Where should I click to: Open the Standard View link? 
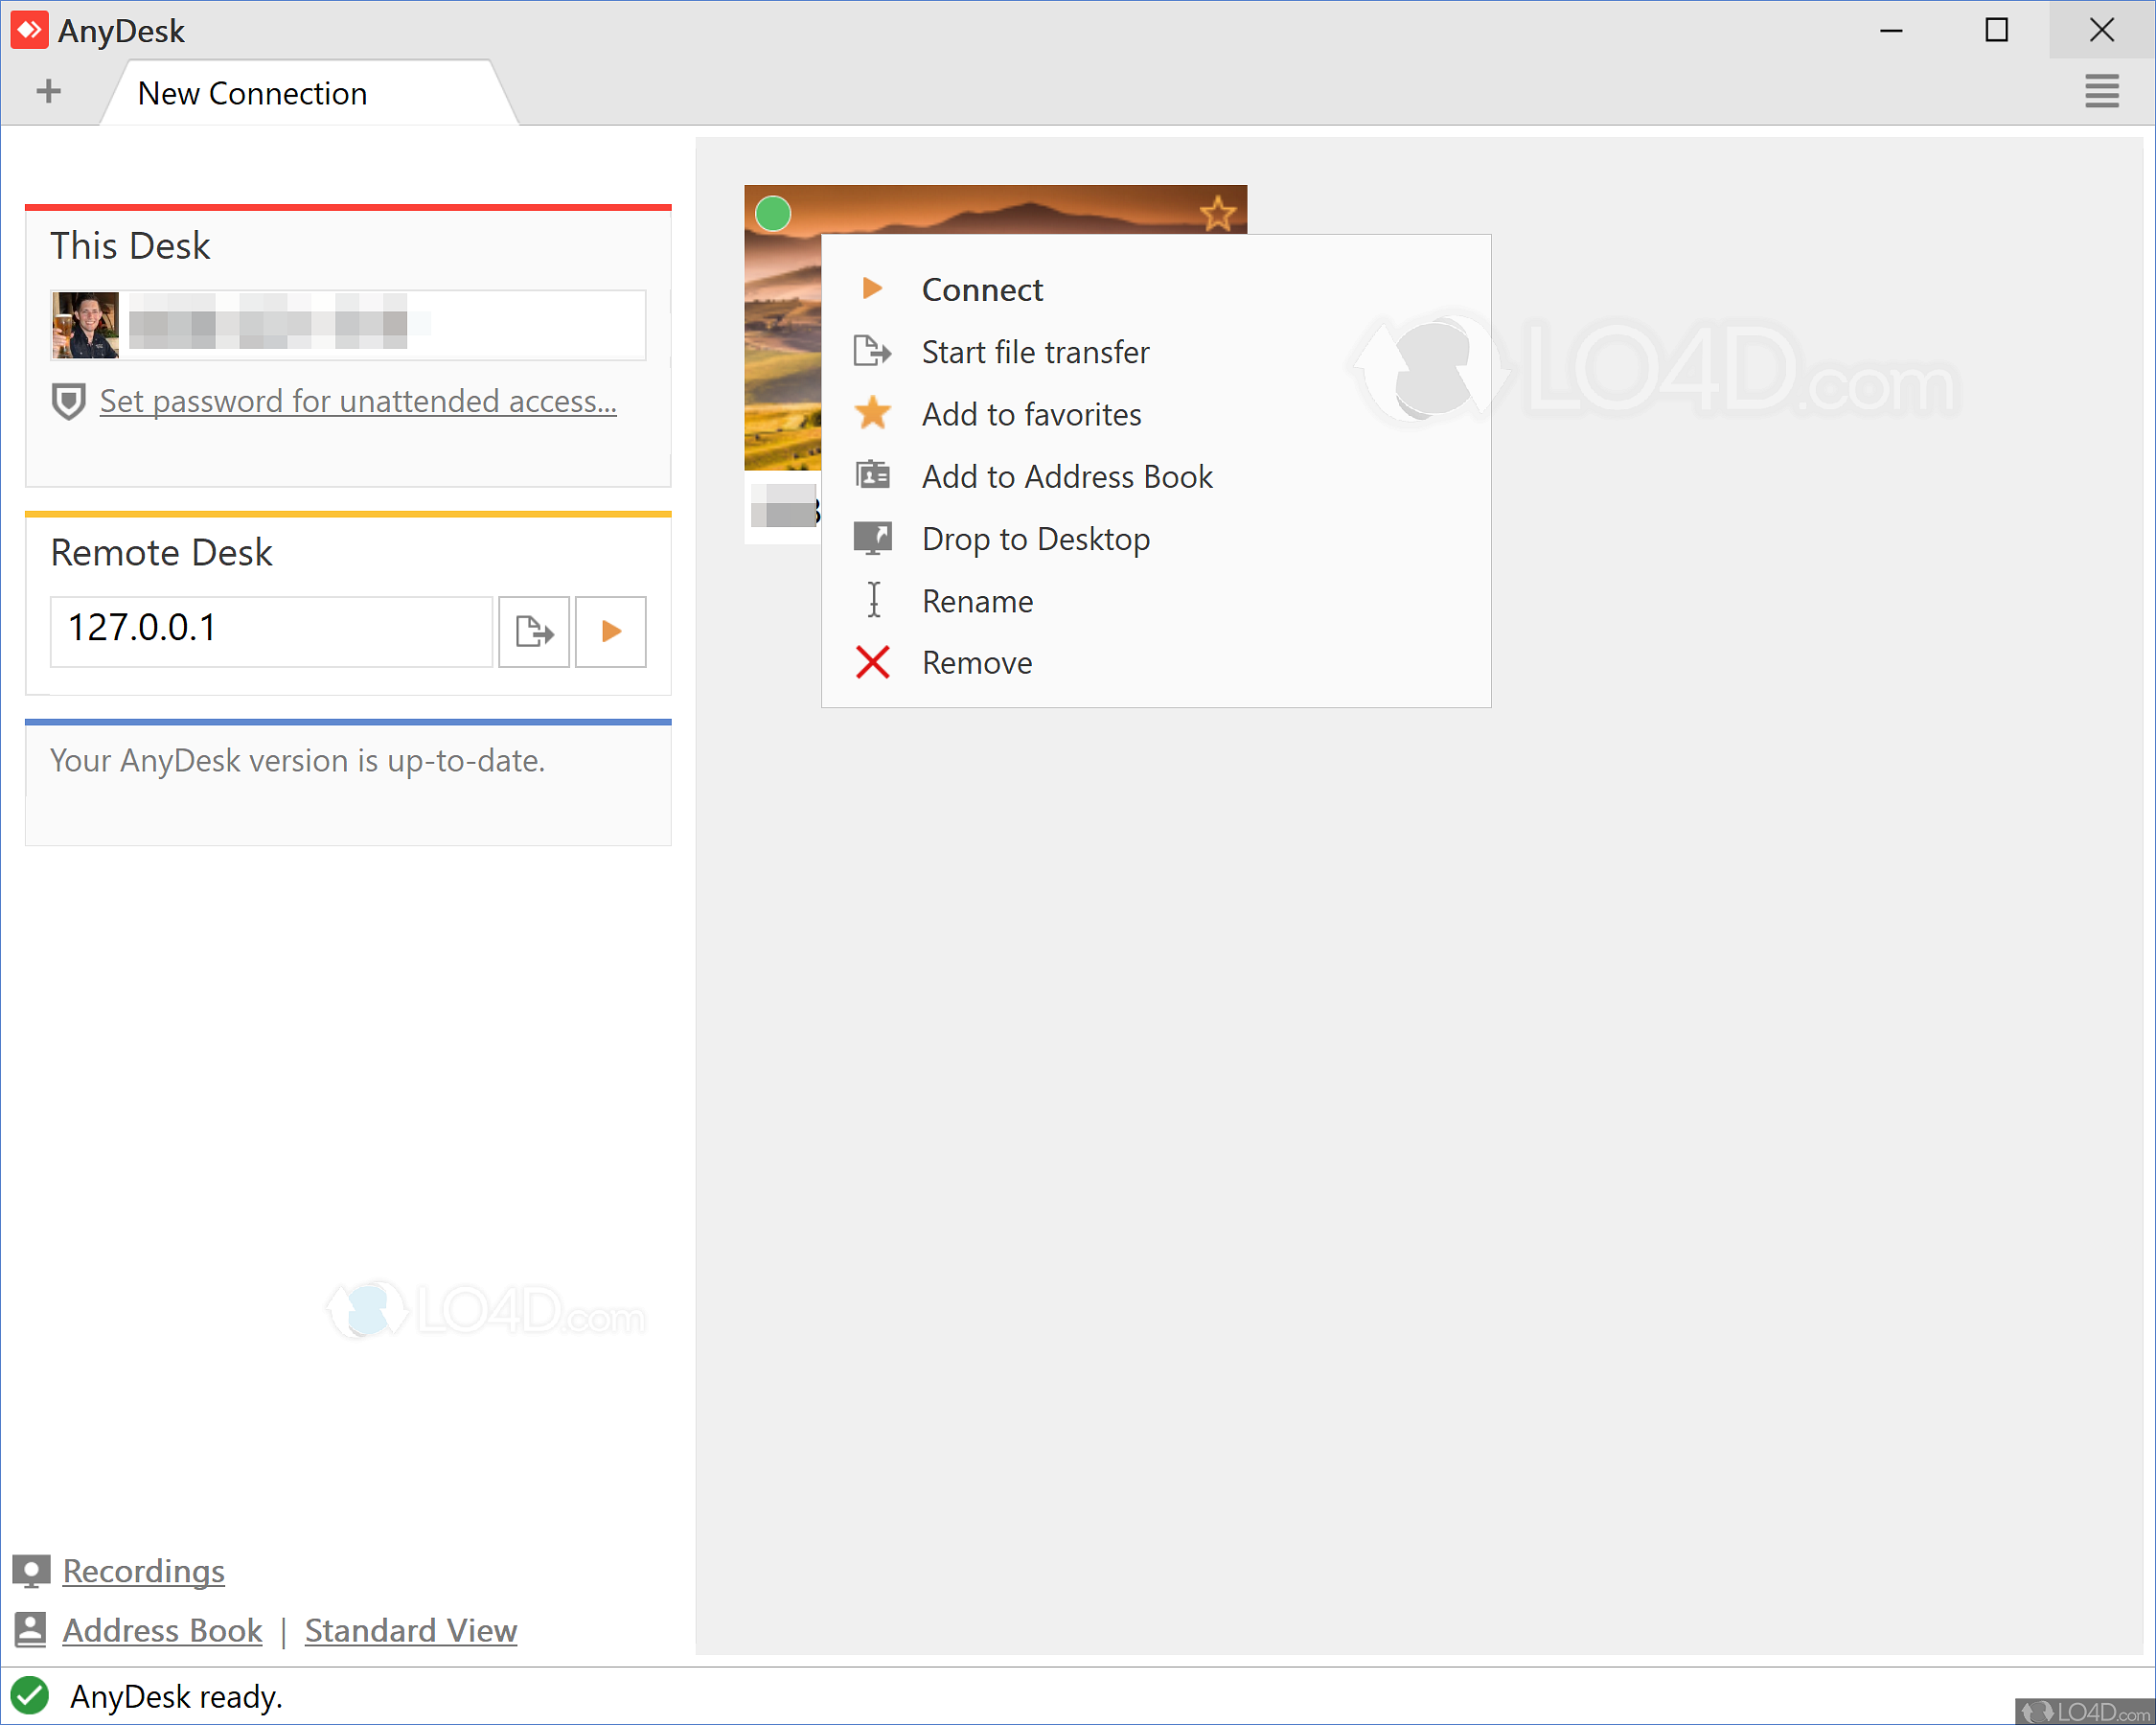click(410, 1630)
